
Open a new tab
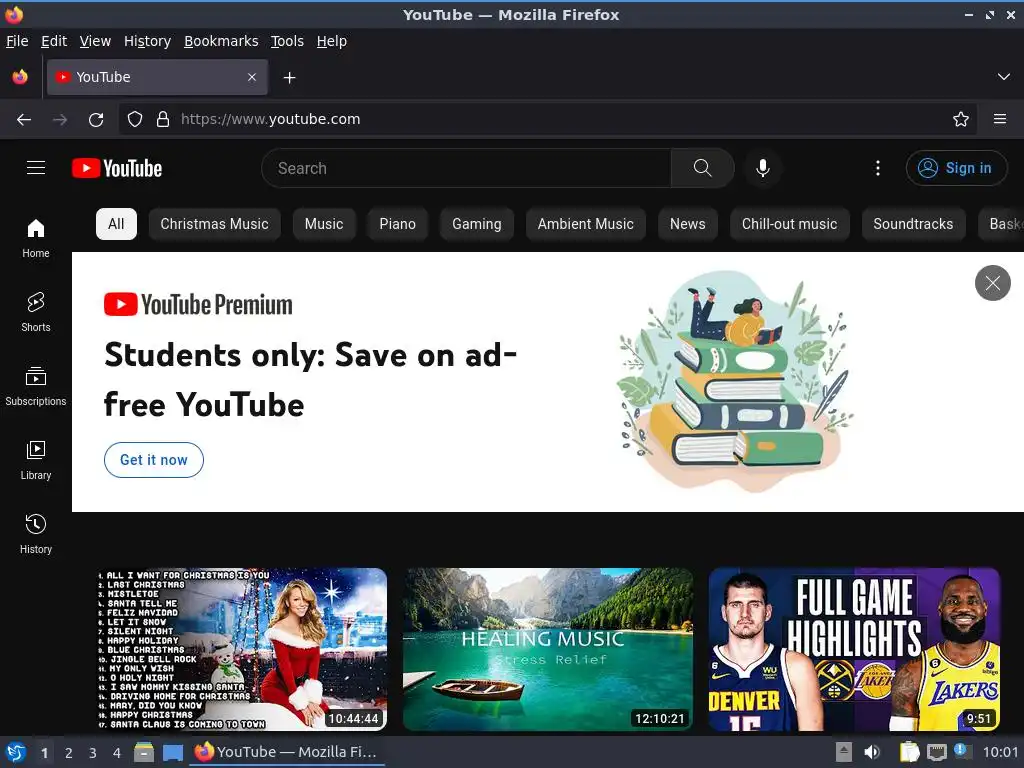[x=289, y=78]
